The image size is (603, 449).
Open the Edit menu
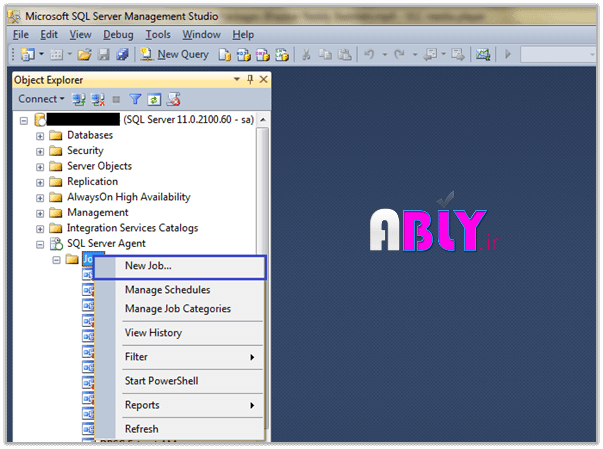point(49,35)
